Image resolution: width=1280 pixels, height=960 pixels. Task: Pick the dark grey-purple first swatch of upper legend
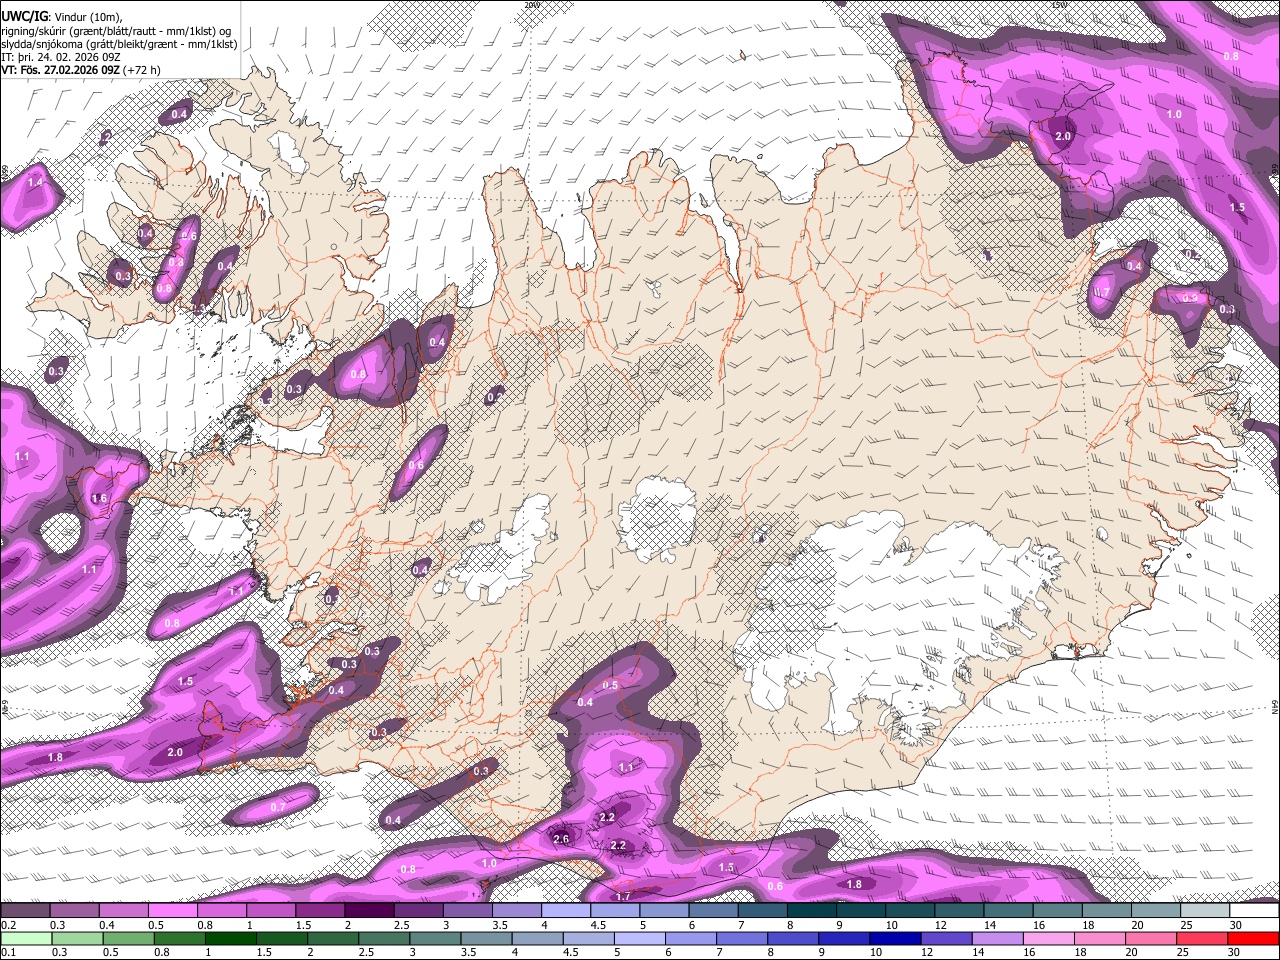coord(25,911)
